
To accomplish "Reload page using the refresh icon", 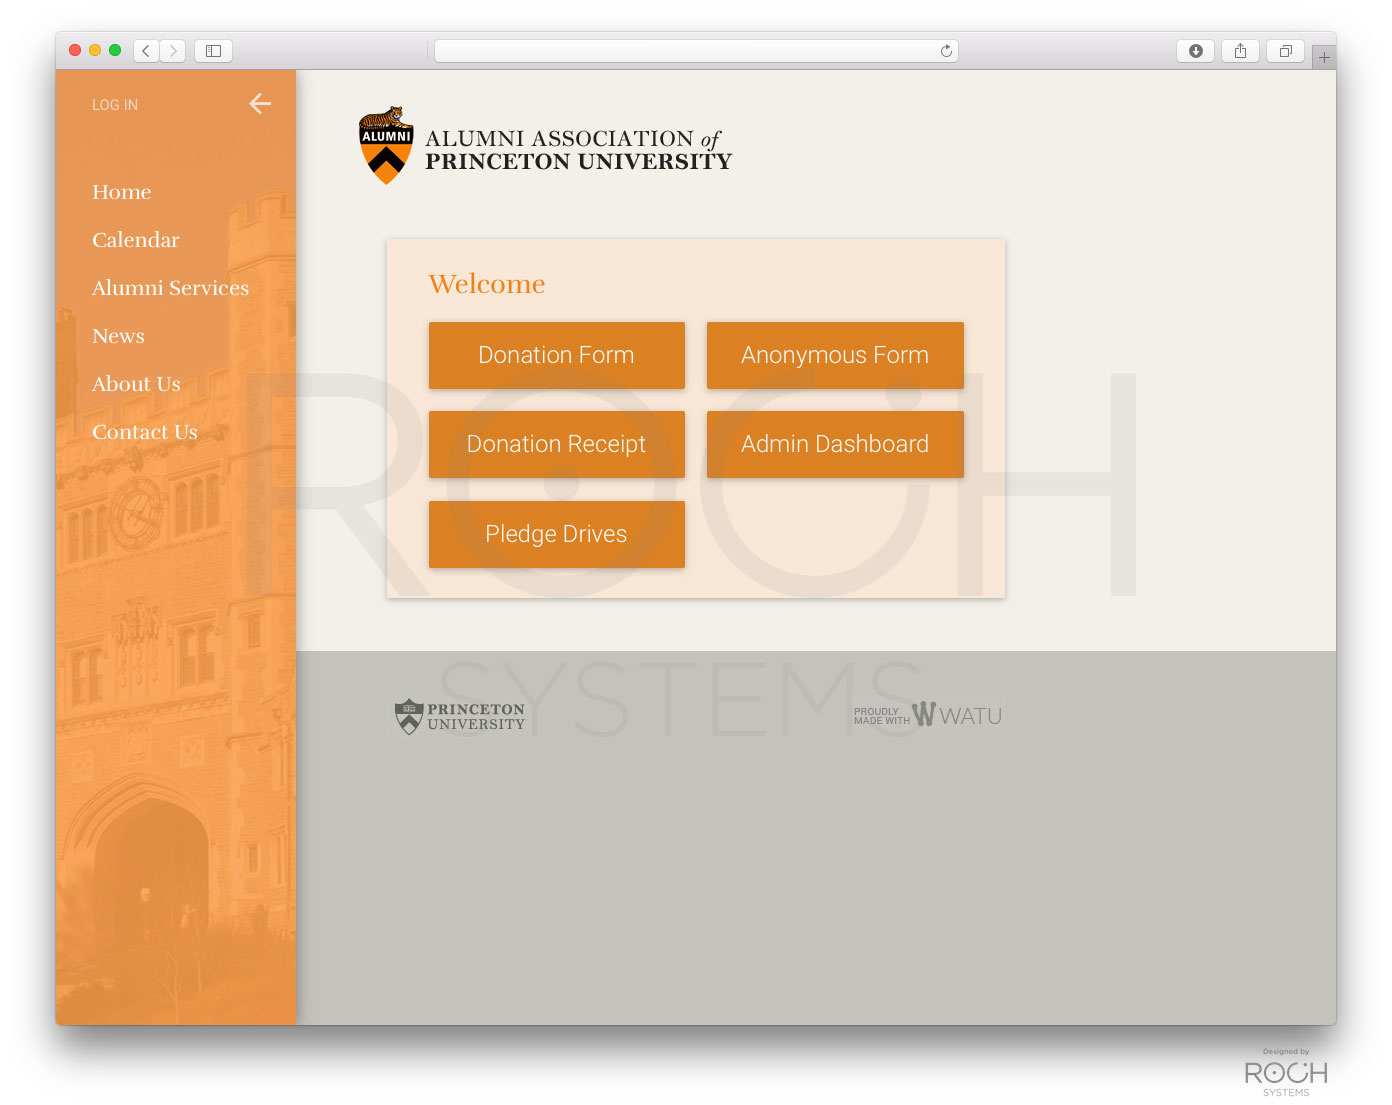I will click(x=946, y=51).
